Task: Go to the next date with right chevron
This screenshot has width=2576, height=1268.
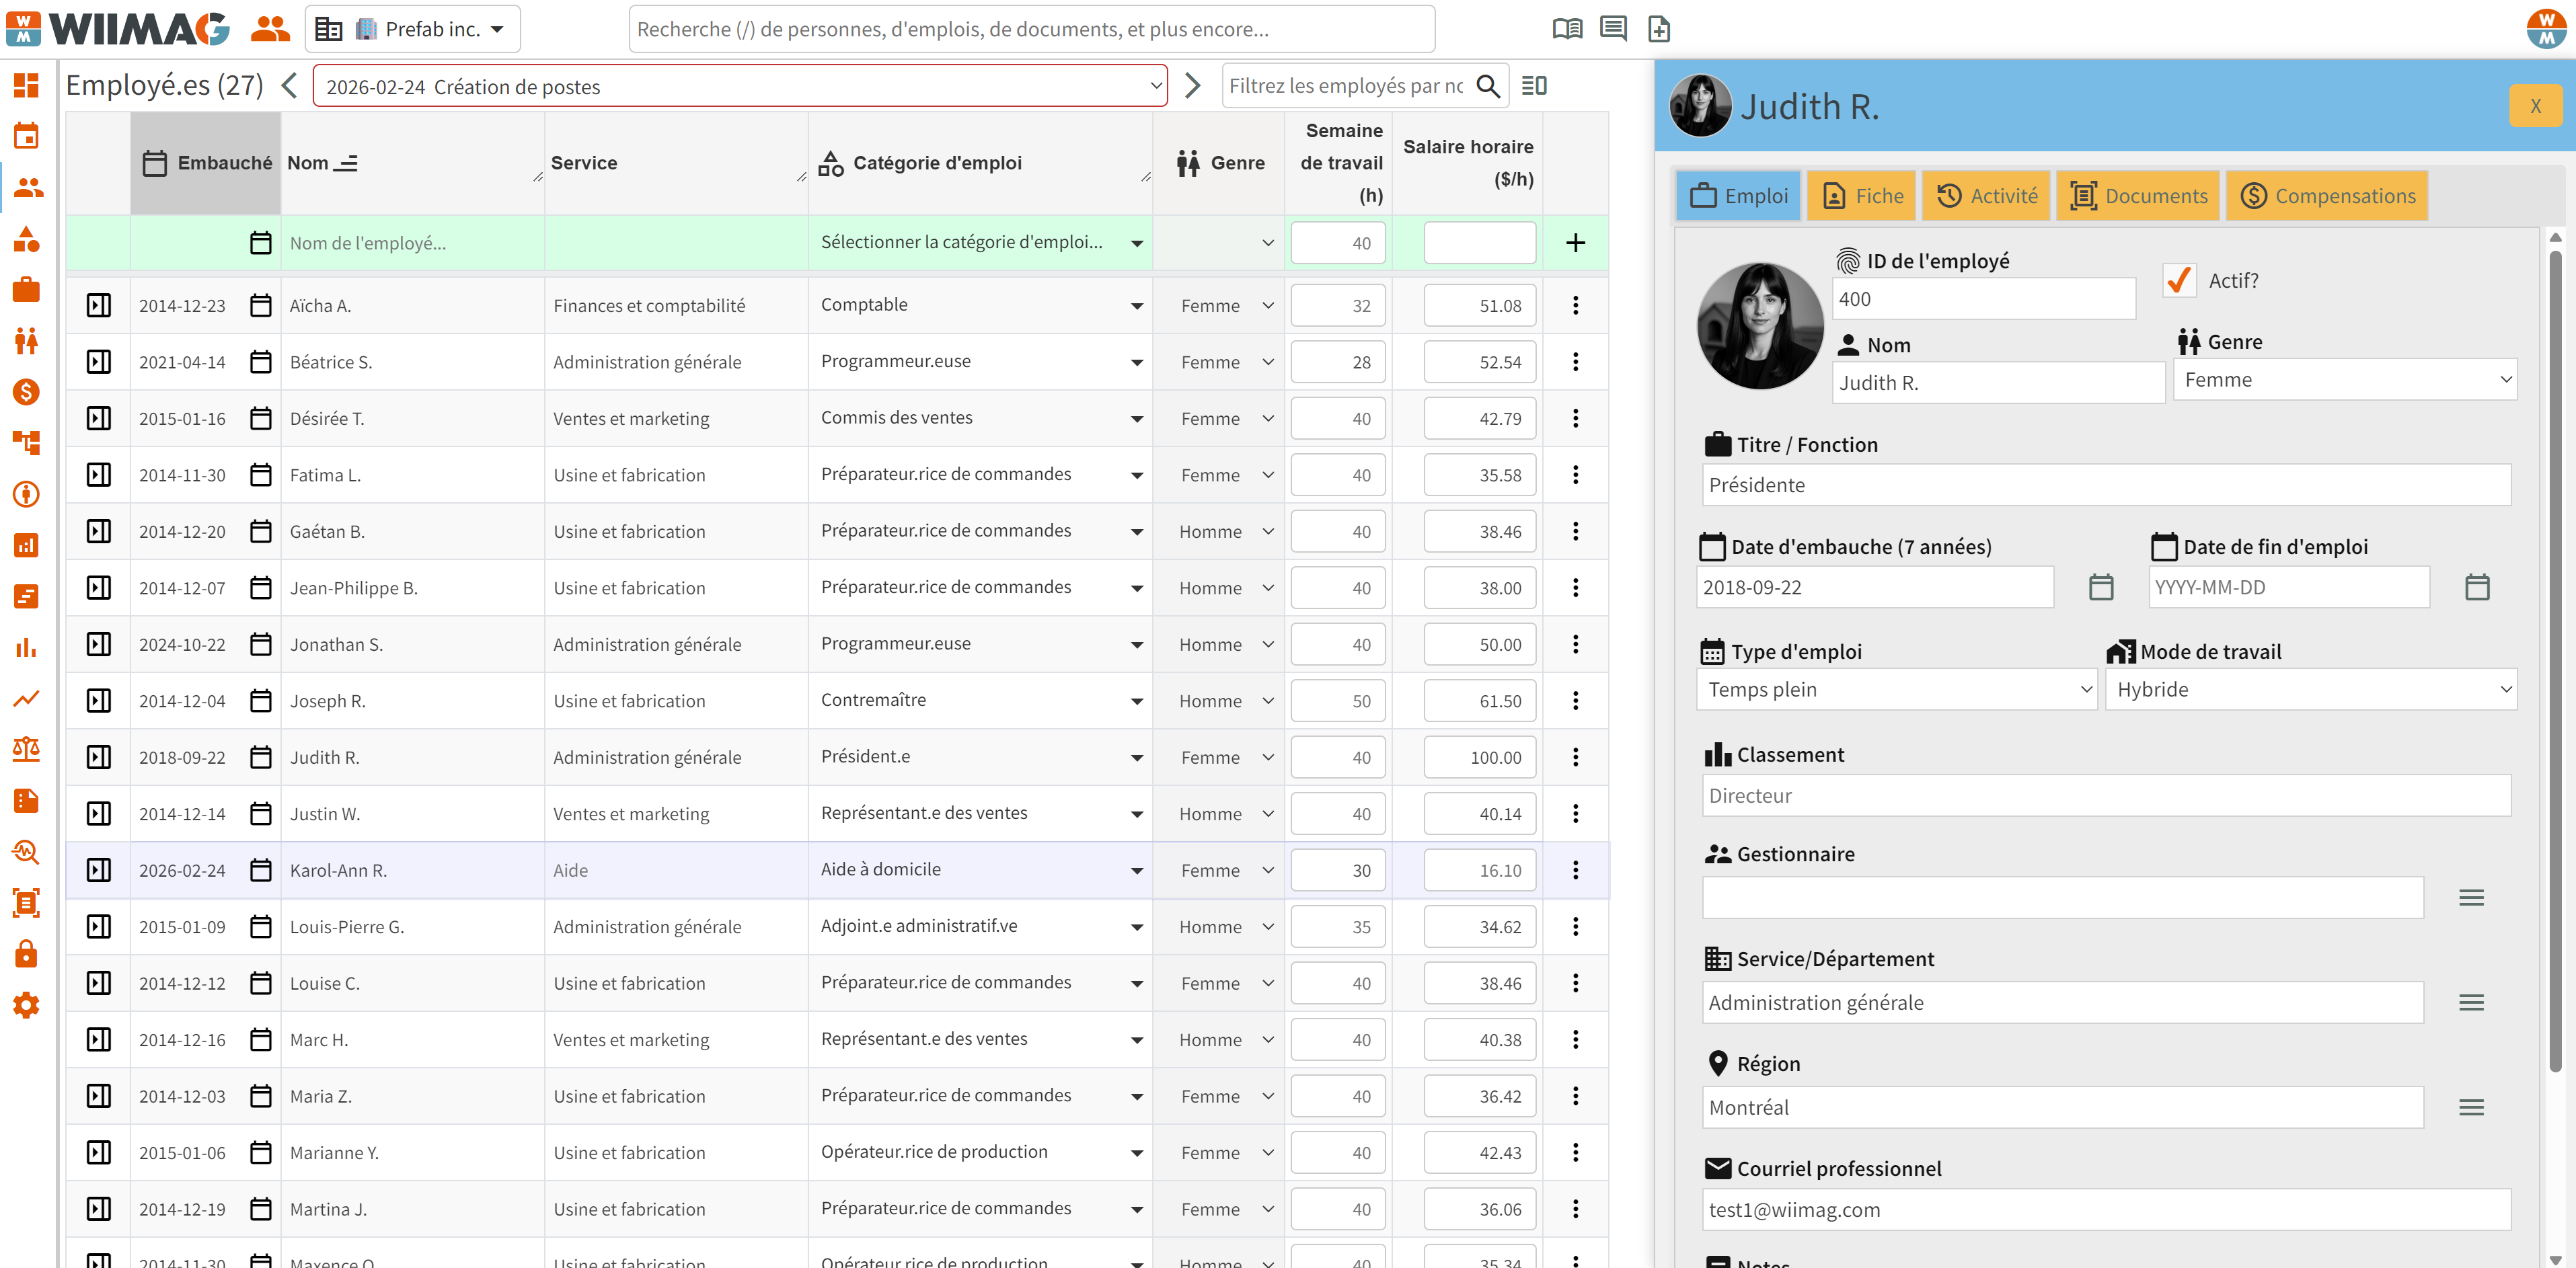Action: tap(1192, 86)
